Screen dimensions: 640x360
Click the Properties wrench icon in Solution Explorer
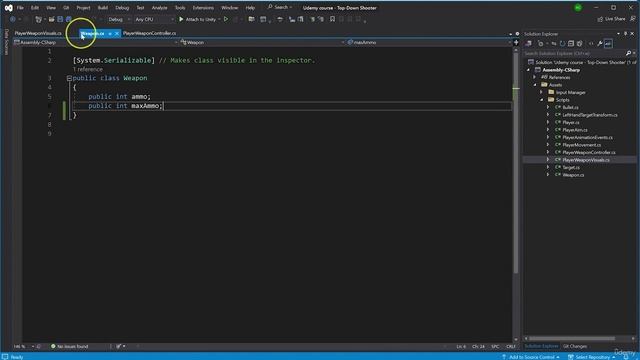[600, 44]
